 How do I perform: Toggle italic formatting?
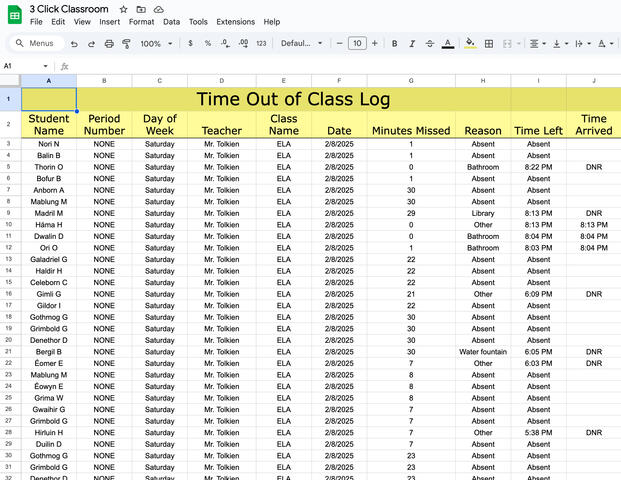coord(412,44)
